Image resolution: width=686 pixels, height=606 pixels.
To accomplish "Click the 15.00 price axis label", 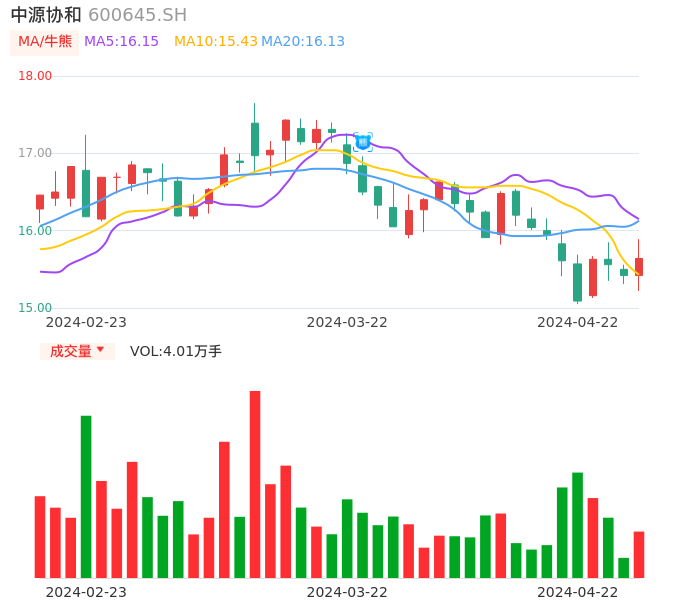I will (35, 308).
